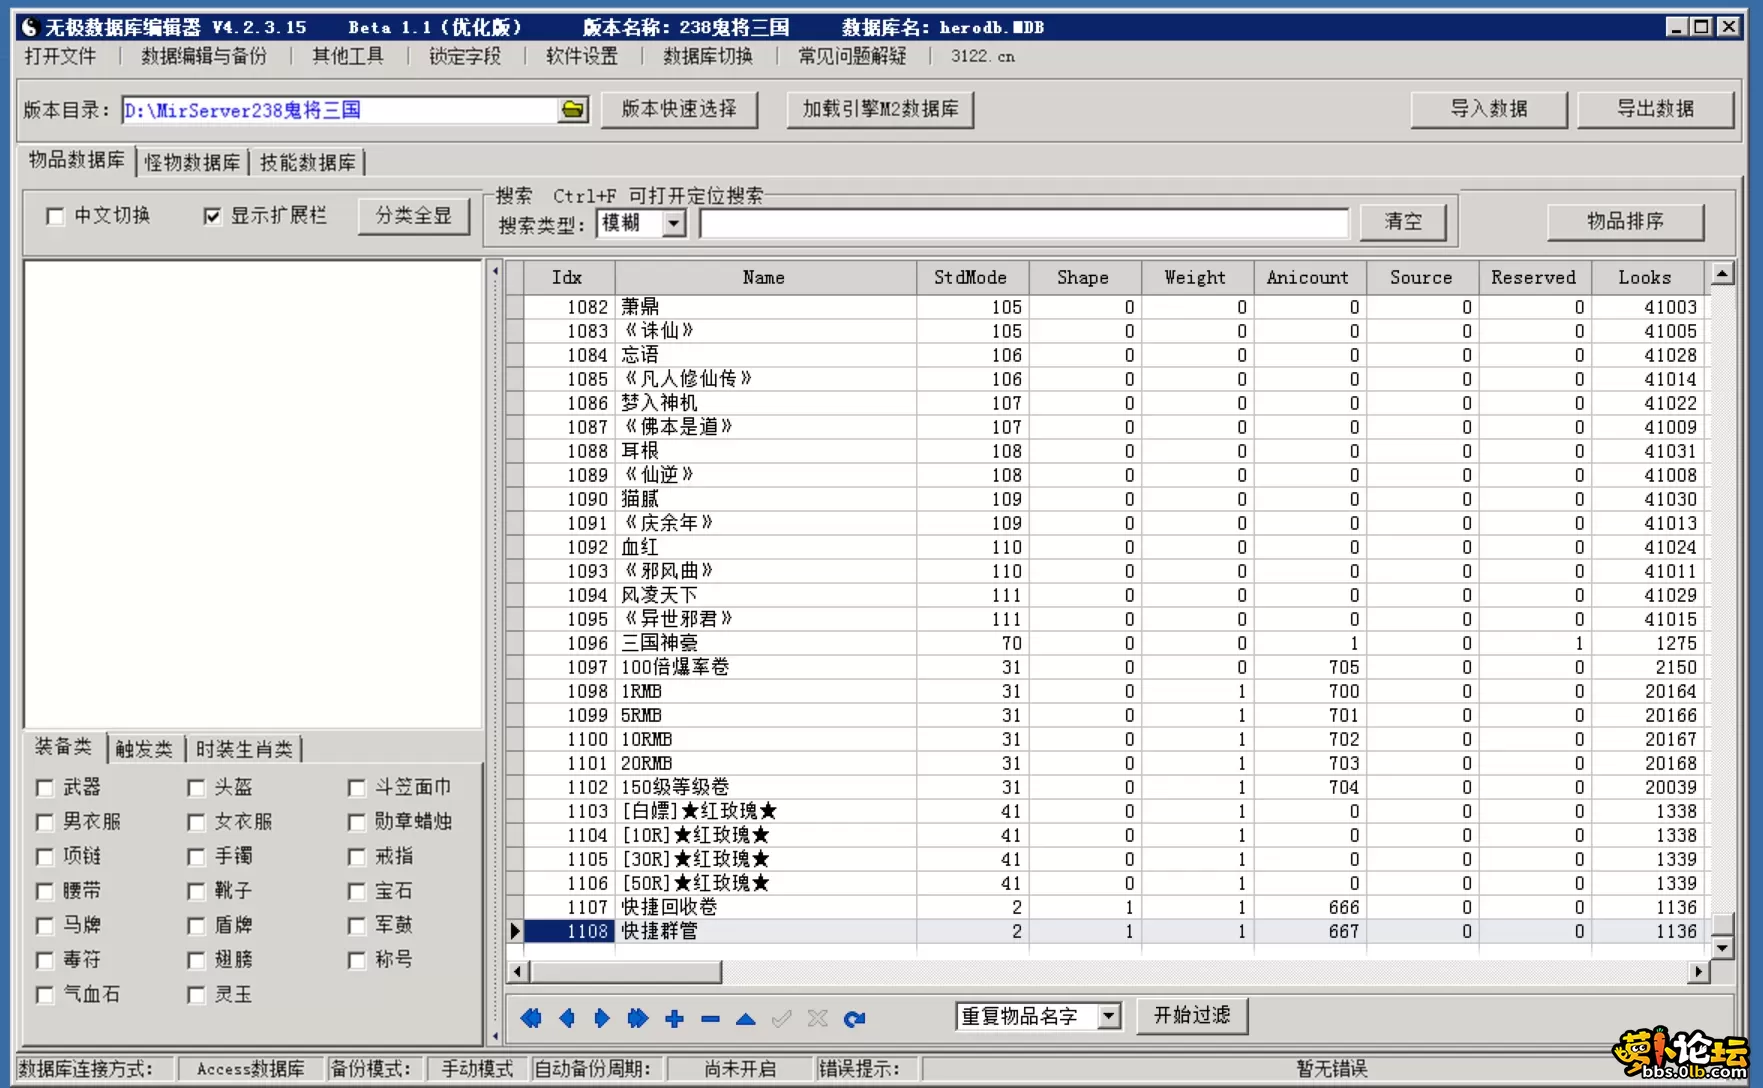
Task: Click the horizontal scrollbar right arrow
Action: (x=1698, y=971)
